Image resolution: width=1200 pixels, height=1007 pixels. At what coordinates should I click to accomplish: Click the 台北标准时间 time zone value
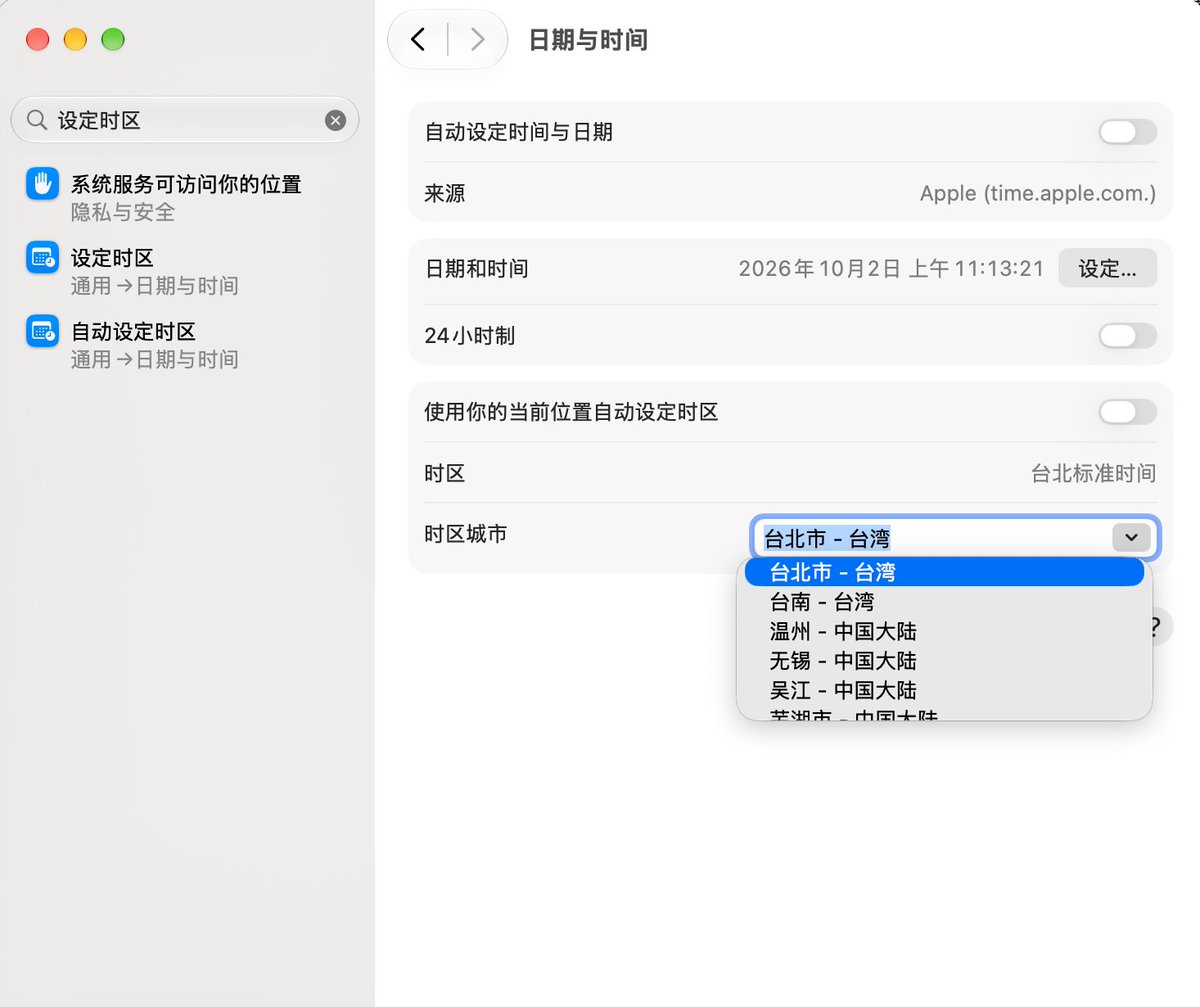(1094, 473)
